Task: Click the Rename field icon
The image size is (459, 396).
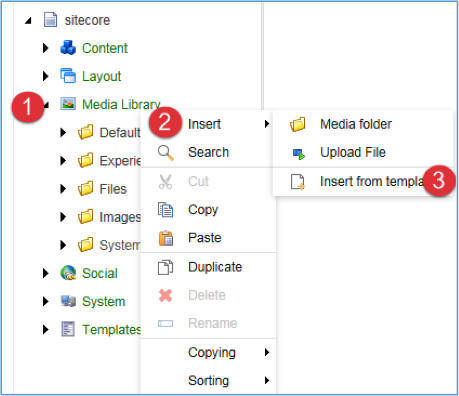Action: pyautogui.click(x=165, y=323)
